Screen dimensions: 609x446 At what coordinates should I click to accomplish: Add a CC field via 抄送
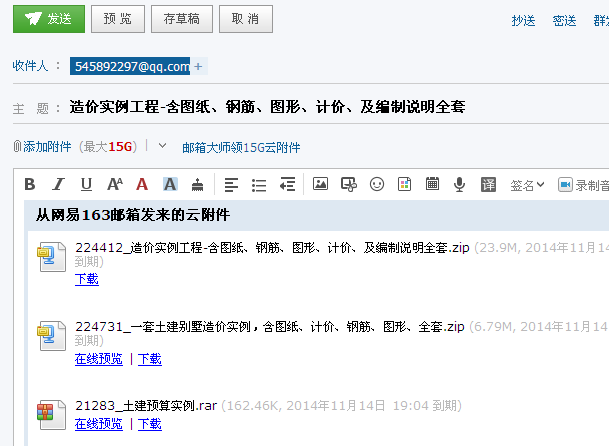coord(523,21)
